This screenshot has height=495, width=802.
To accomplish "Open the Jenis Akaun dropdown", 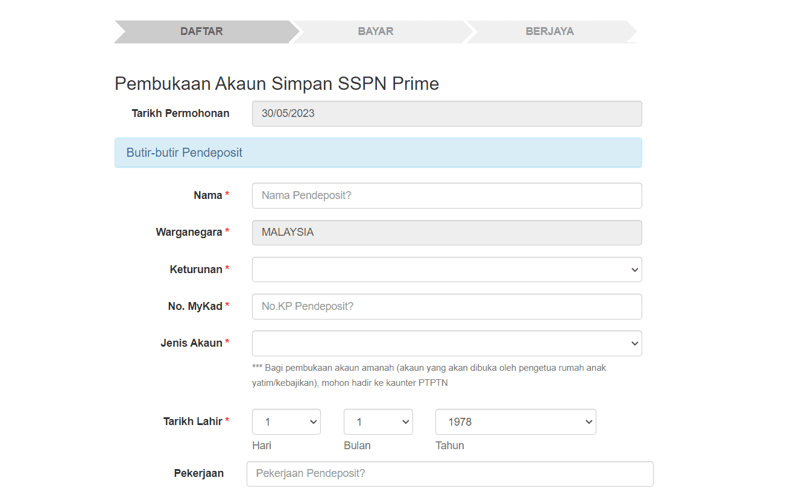I will [447, 343].
